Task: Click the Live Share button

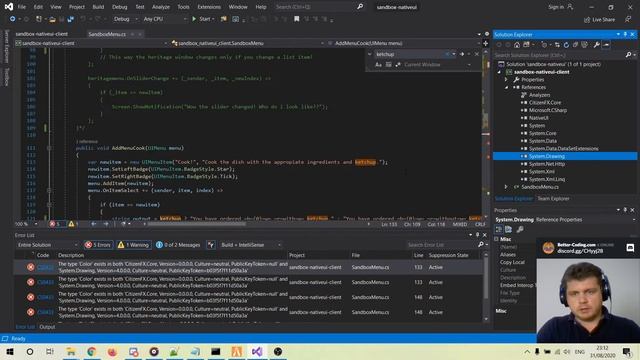Action: [x=599, y=19]
